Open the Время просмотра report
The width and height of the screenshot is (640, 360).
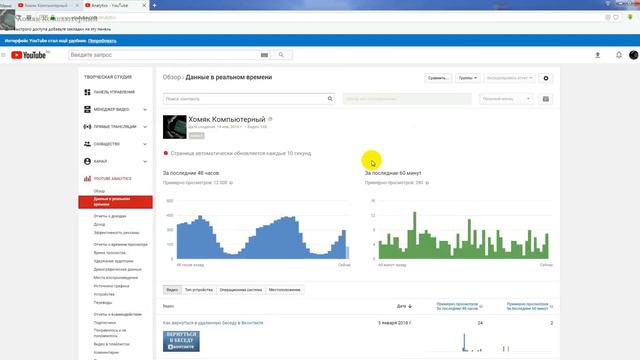(x=109, y=253)
